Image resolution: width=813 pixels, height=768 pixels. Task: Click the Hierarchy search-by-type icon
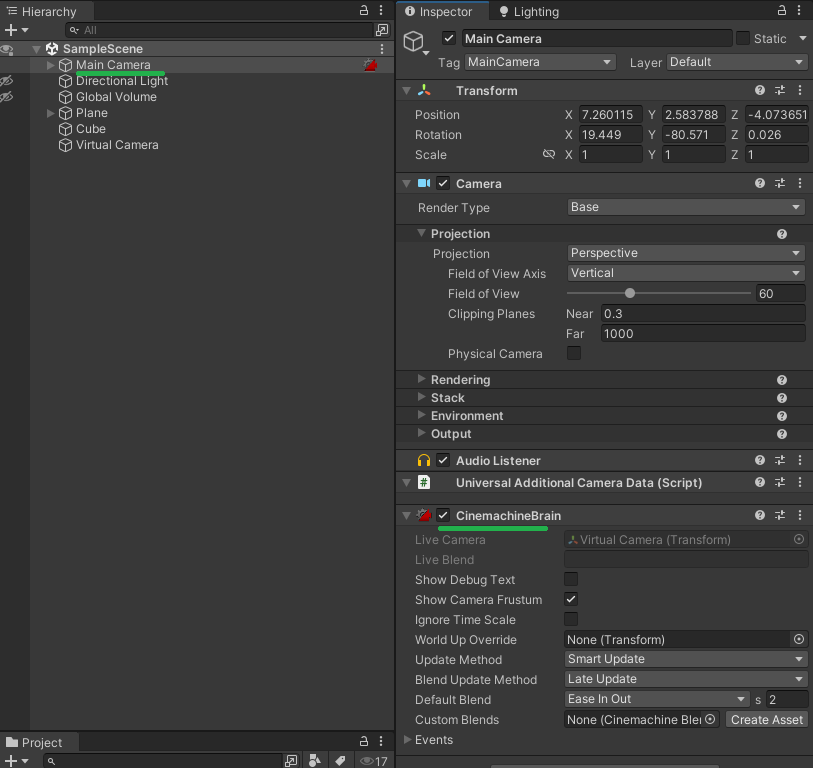(x=382, y=30)
